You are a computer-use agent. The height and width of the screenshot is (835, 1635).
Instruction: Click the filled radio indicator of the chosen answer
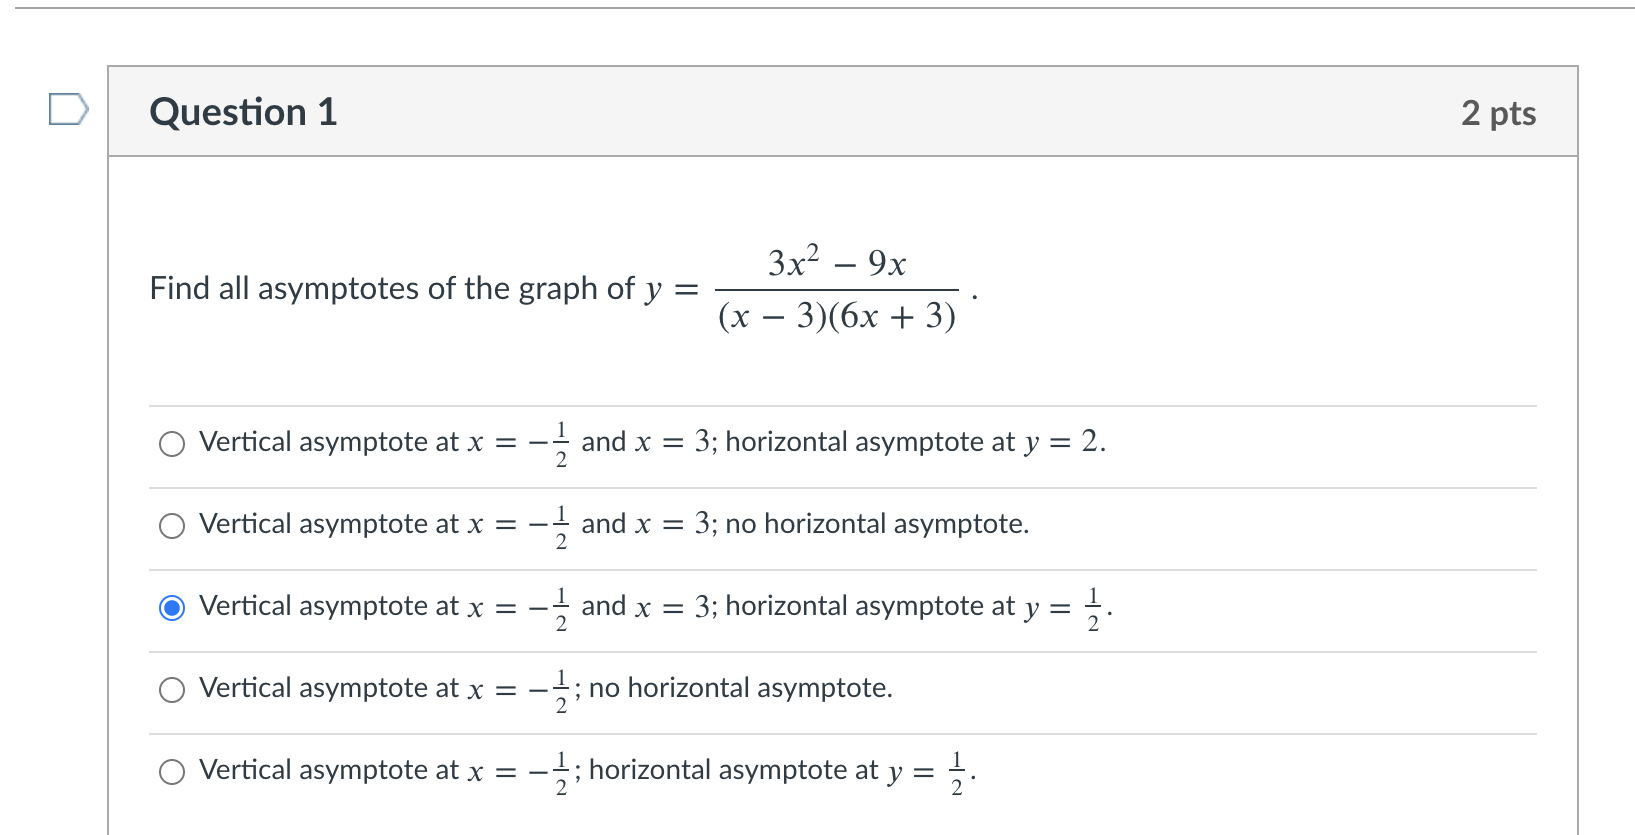tap(172, 607)
